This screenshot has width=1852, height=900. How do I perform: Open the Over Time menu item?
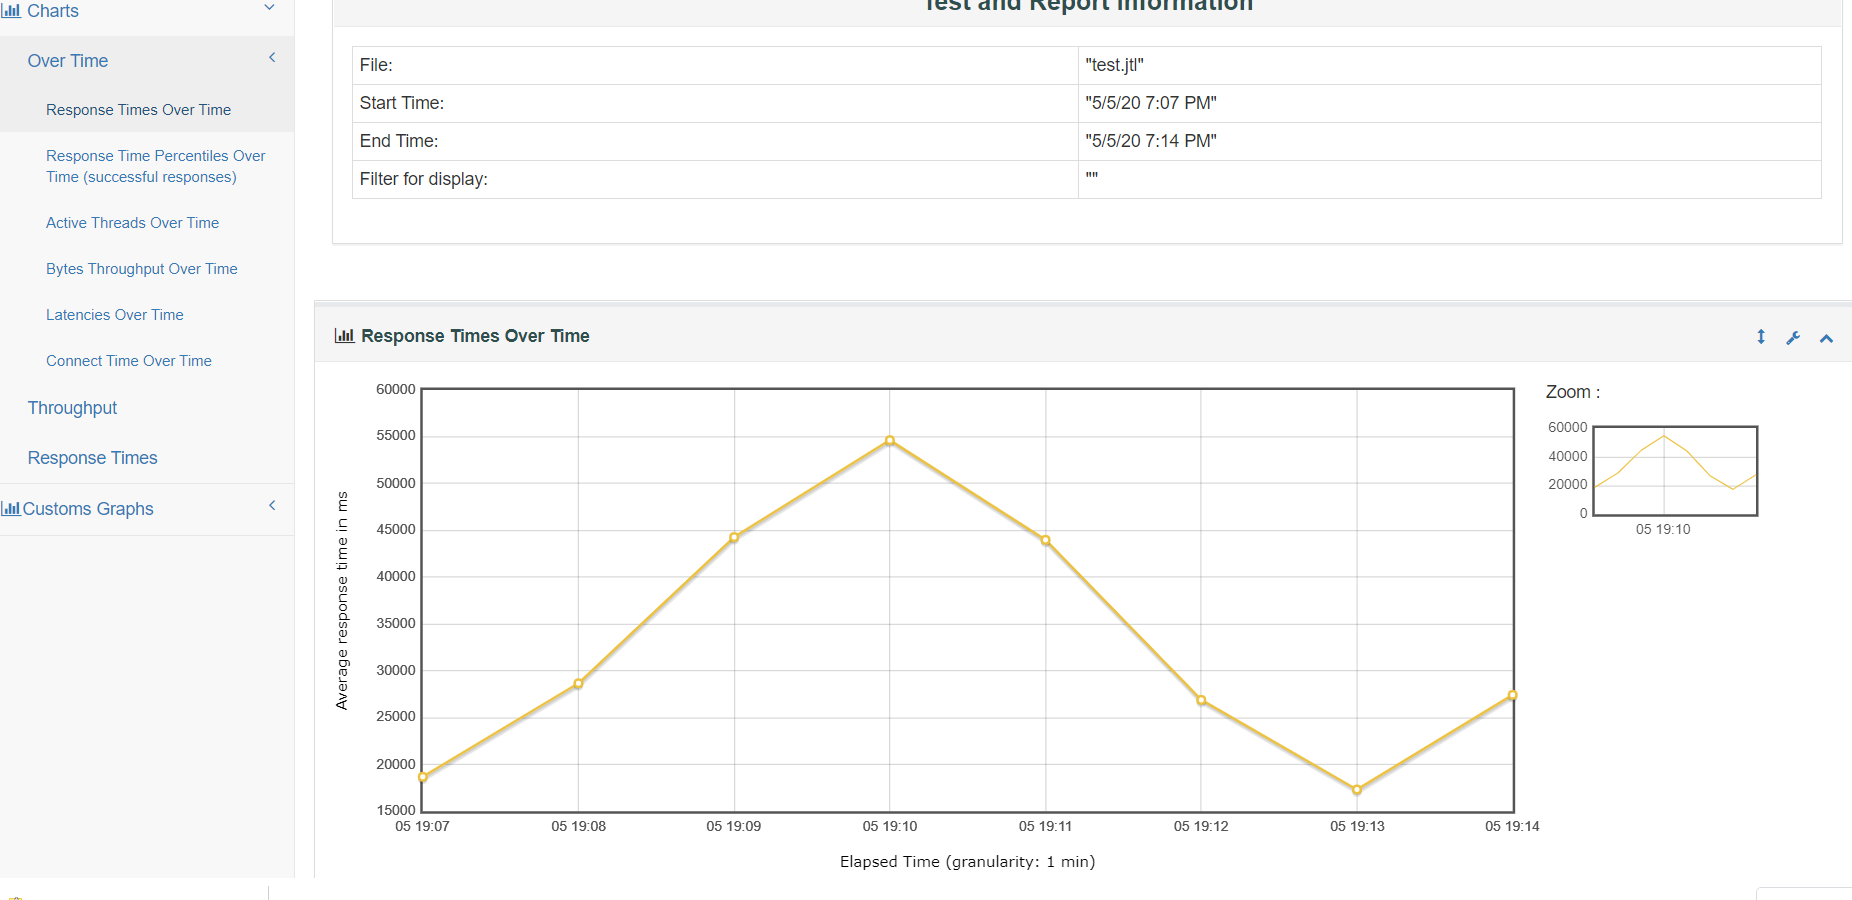68,61
